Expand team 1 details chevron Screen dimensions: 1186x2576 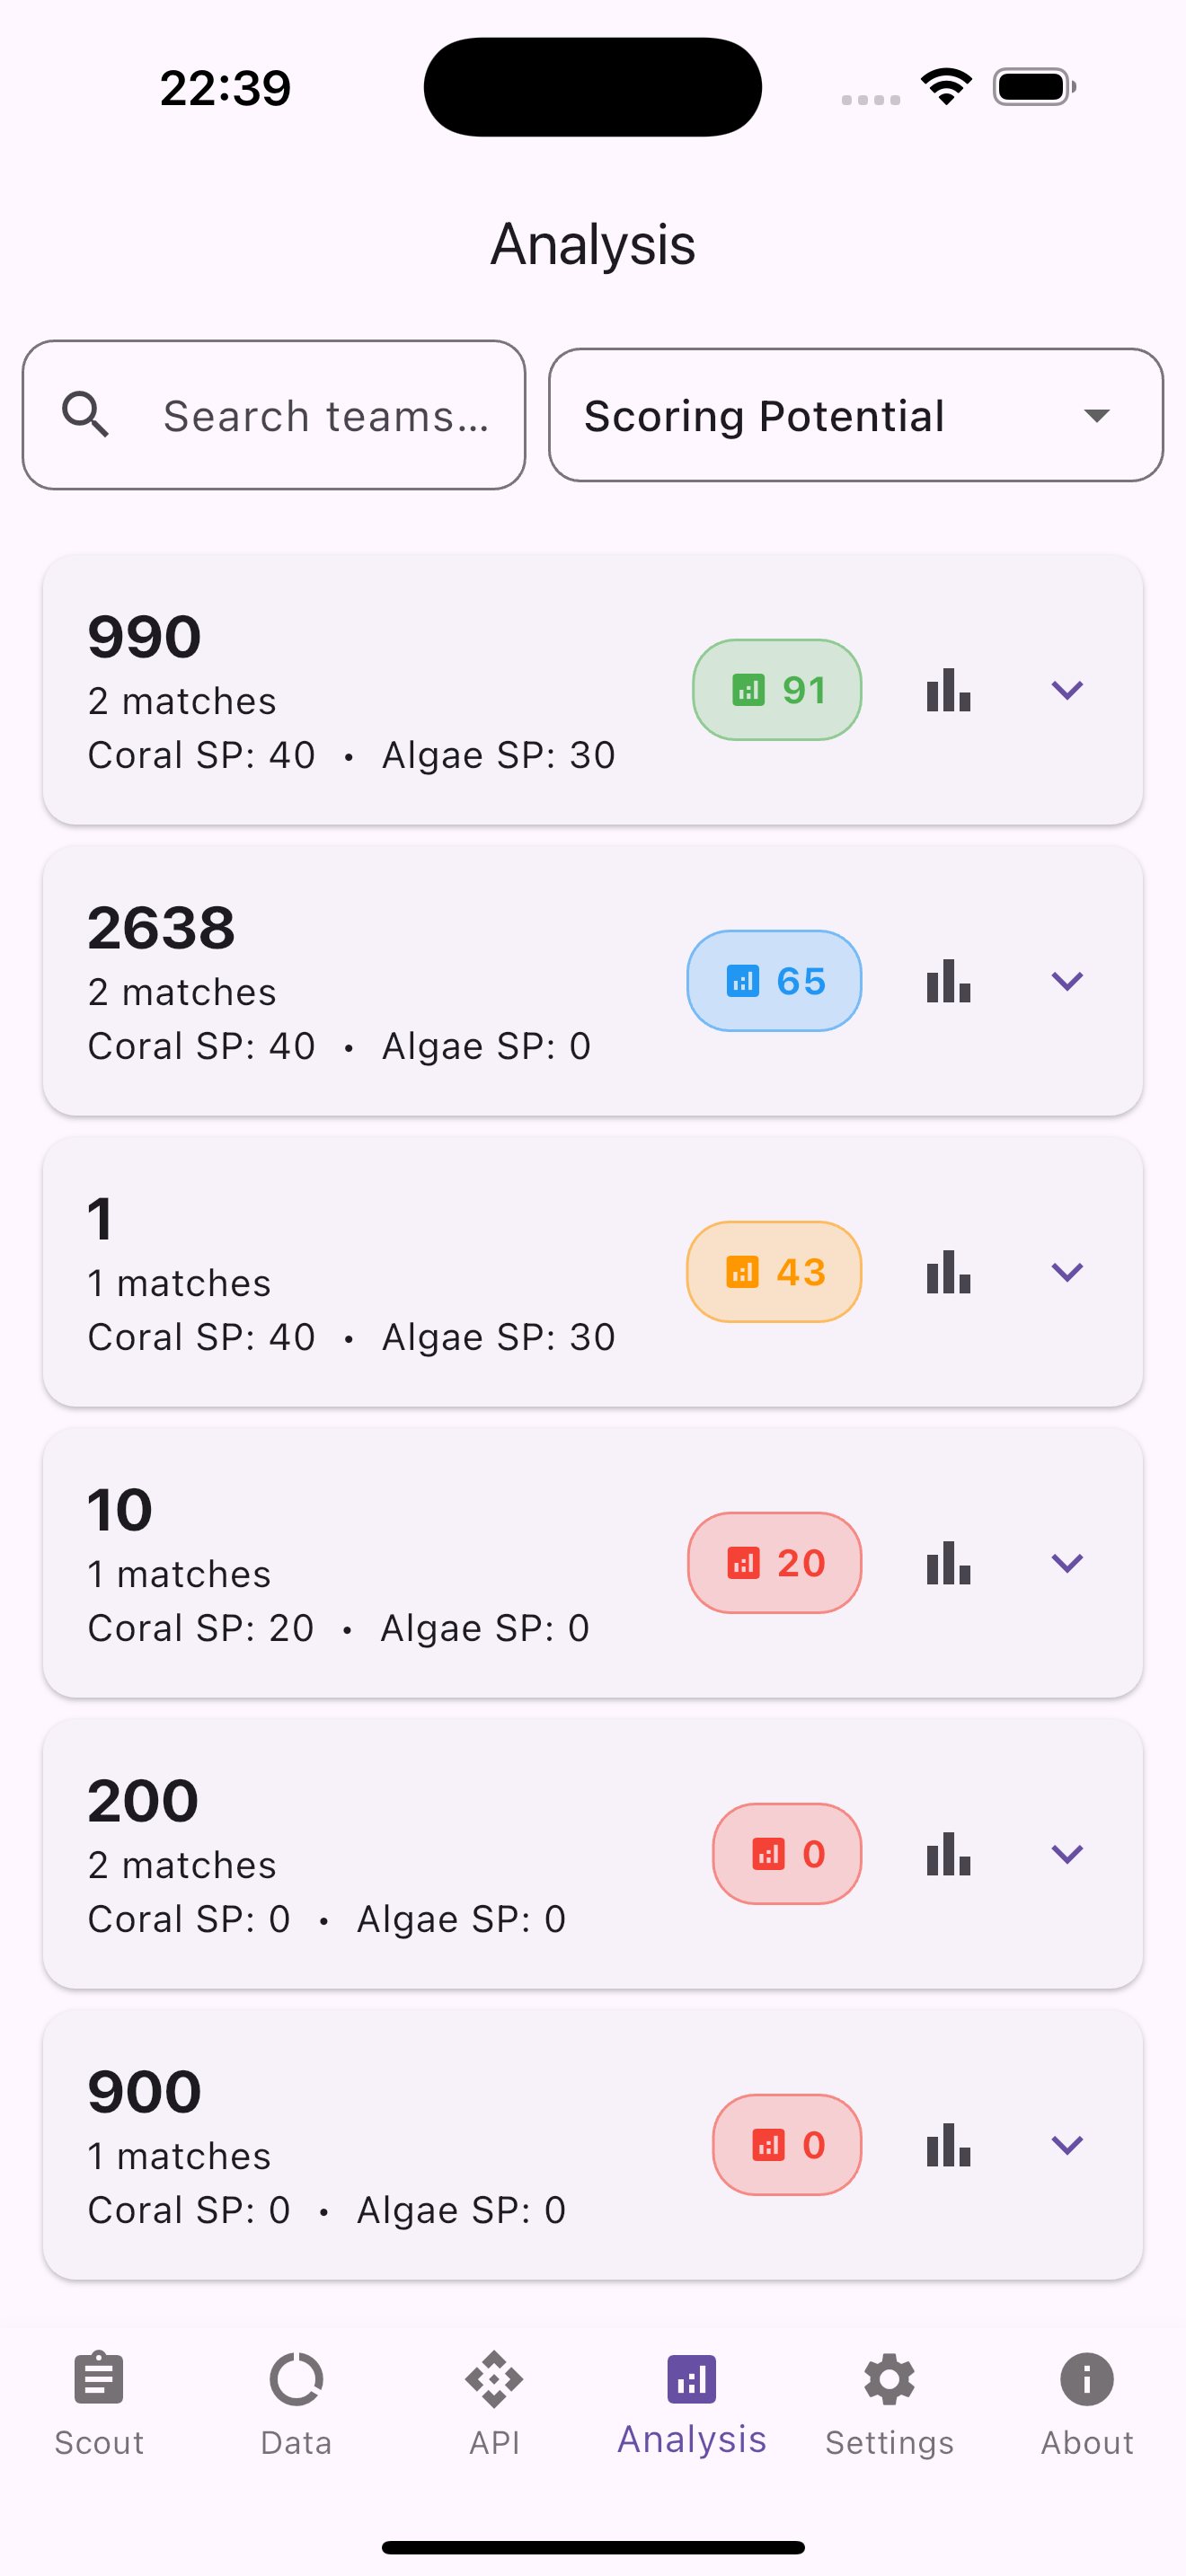click(1067, 1272)
